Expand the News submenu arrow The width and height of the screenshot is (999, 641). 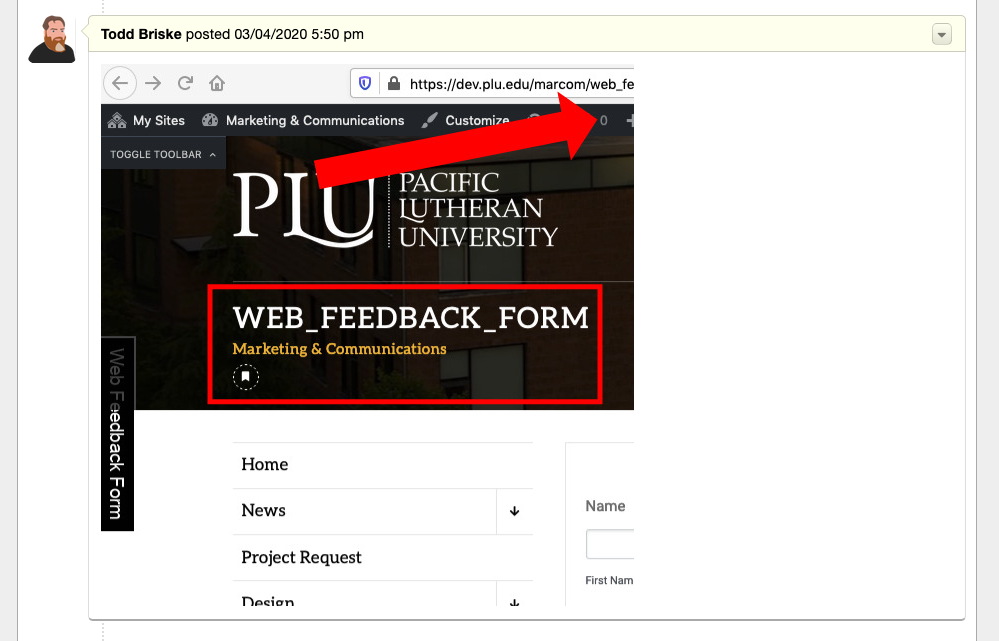coord(515,511)
